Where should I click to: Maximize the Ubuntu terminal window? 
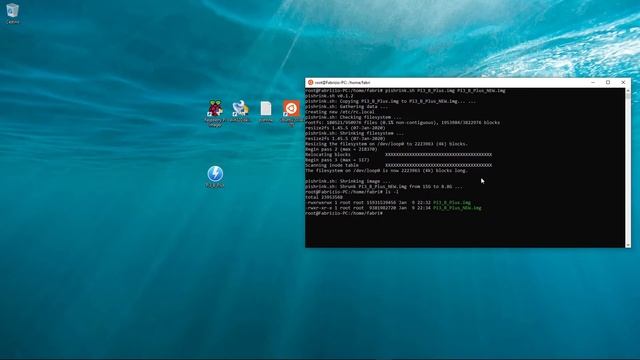608,82
